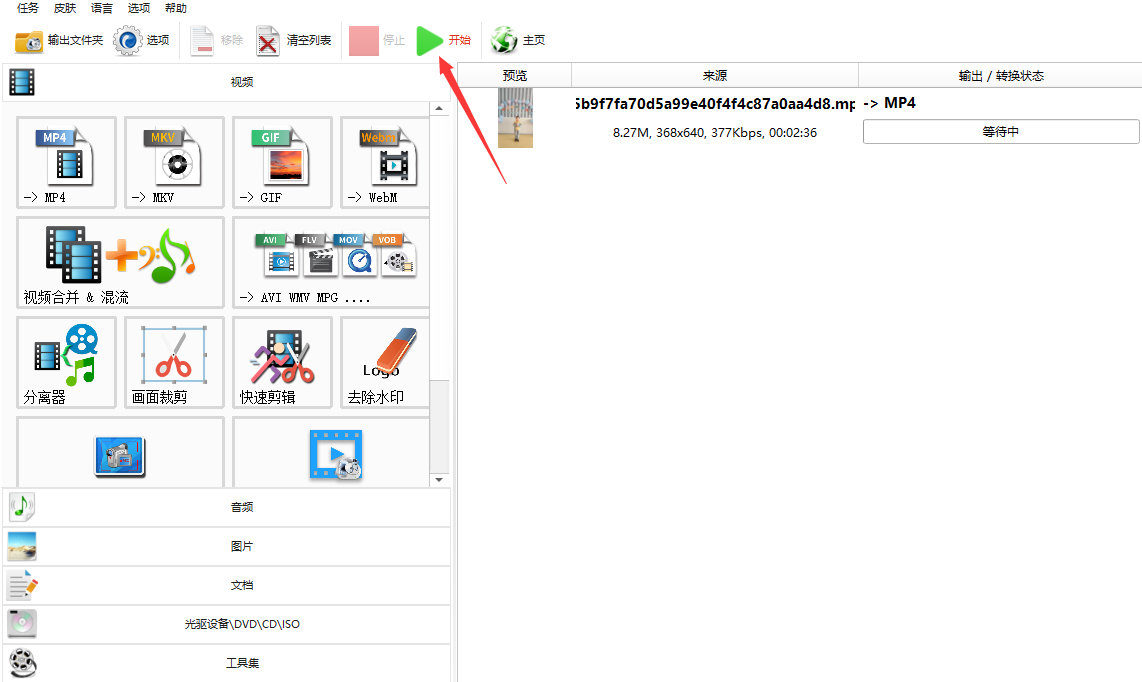
Task: Open the 任务 menu
Action: pos(28,8)
